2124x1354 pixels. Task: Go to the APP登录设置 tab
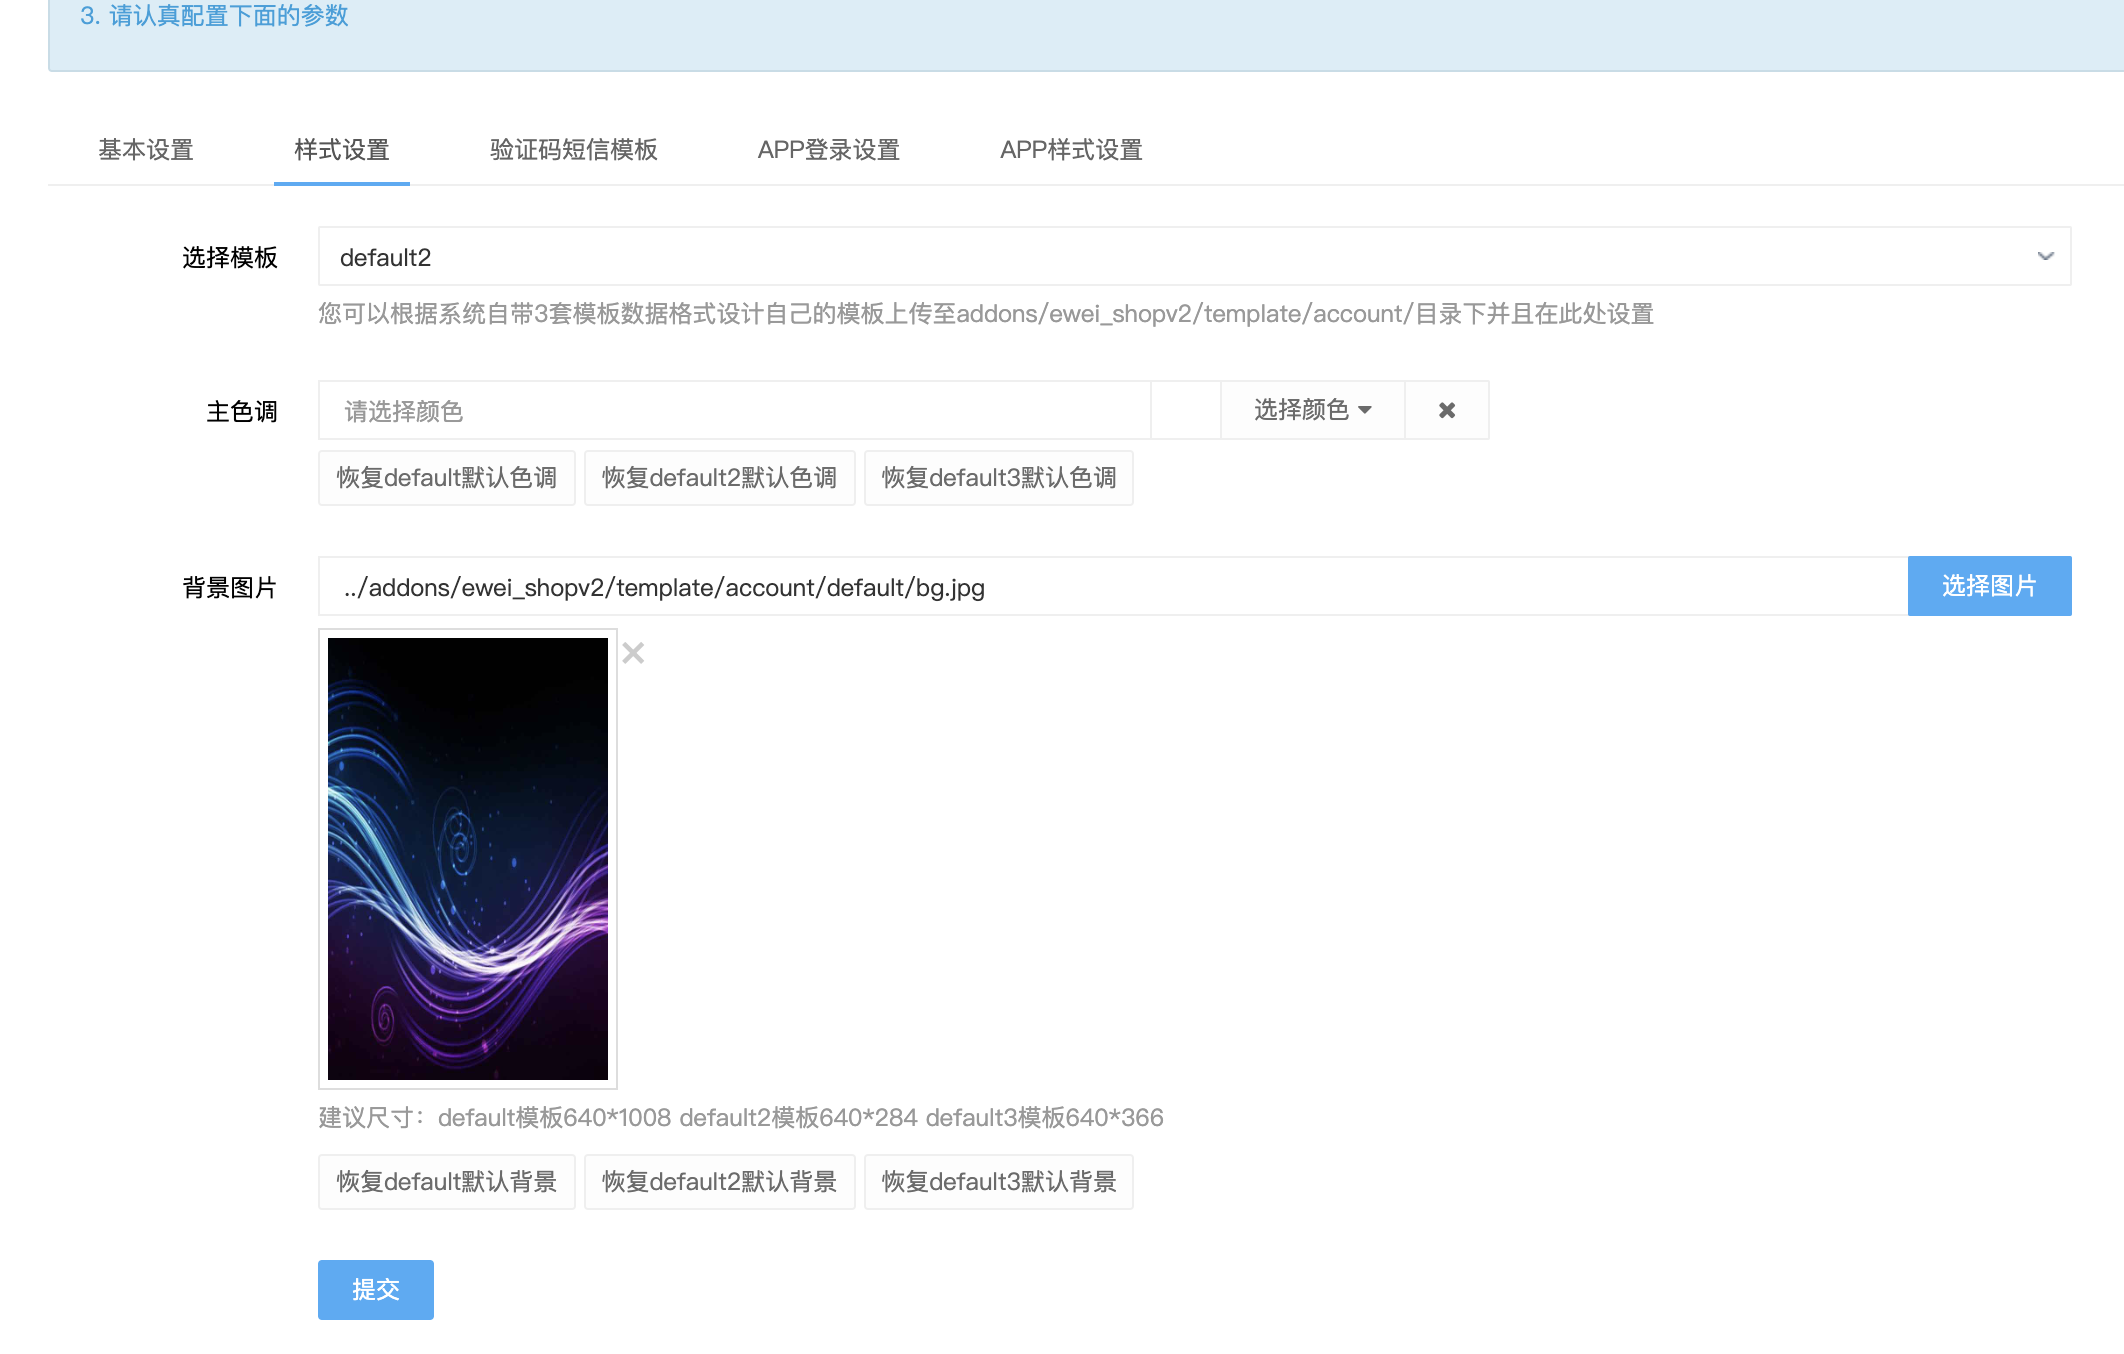click(829, 150)
